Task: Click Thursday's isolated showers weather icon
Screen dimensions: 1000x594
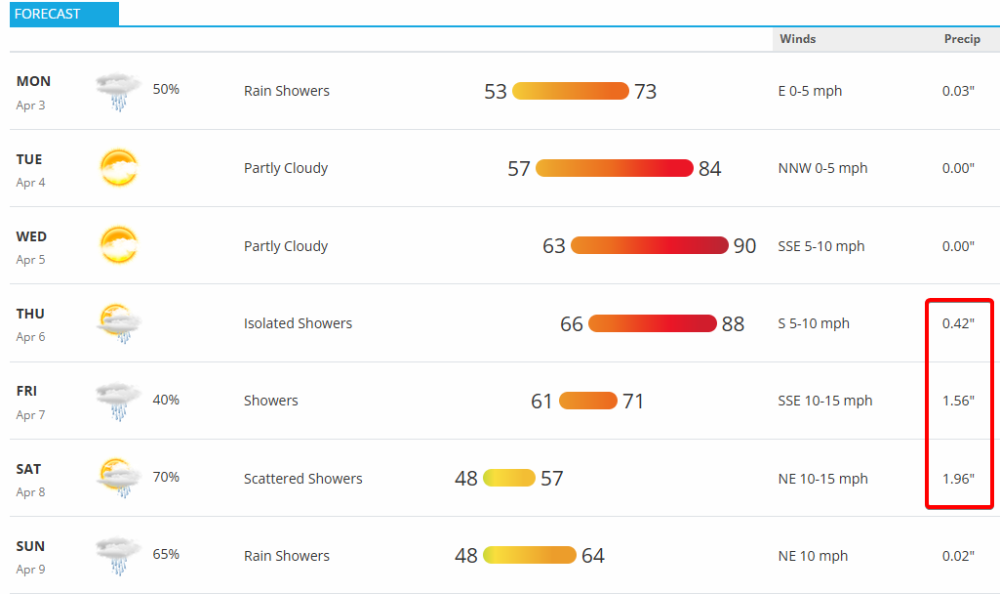Action: (119, 323)
